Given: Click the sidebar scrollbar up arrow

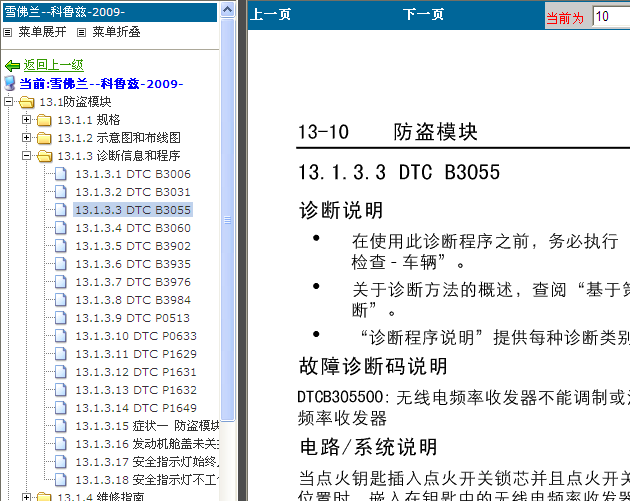Looking at the screenshot, I should (x=227, y=9).
